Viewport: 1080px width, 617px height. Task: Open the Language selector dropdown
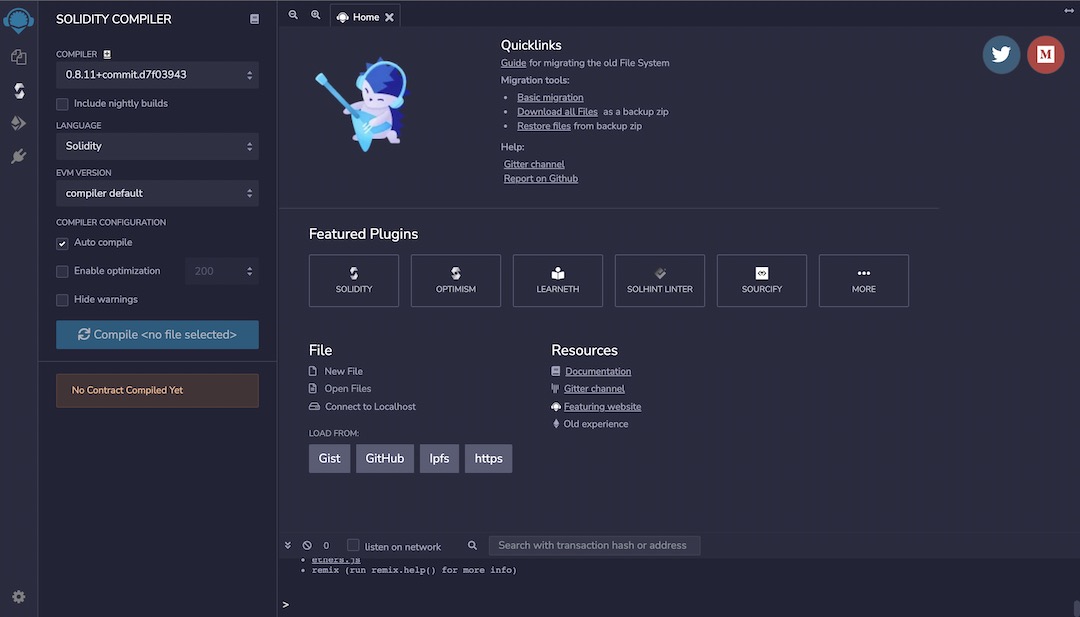[x=157, y=146]
